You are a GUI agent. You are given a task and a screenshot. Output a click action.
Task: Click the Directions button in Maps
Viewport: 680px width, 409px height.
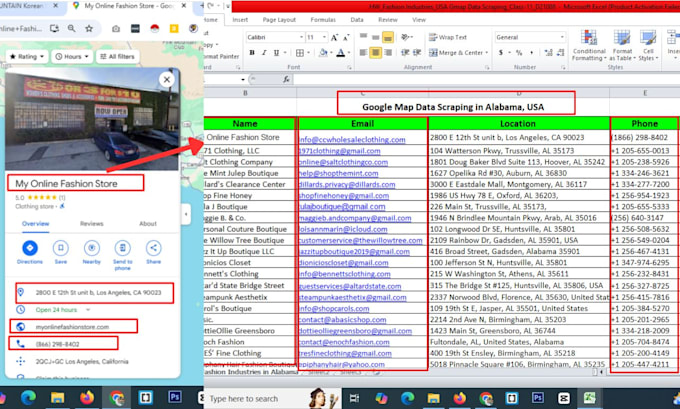(x=30, y=252)
